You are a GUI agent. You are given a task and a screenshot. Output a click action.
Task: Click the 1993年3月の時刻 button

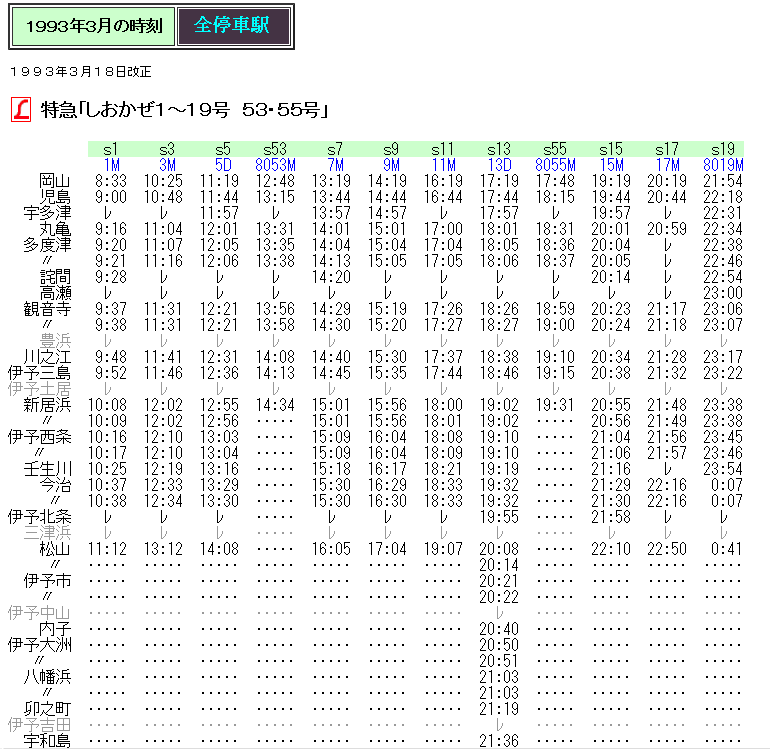[93, 26]
